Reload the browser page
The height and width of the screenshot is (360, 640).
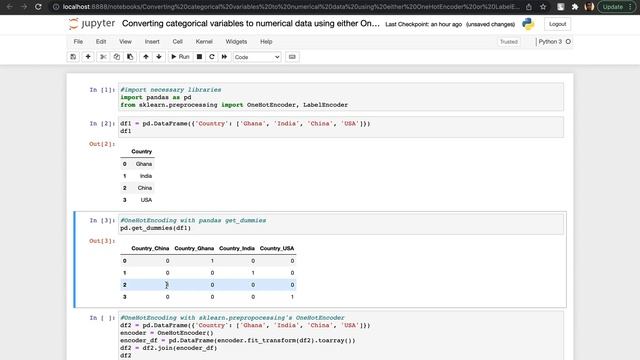click(x=38, y=7)
